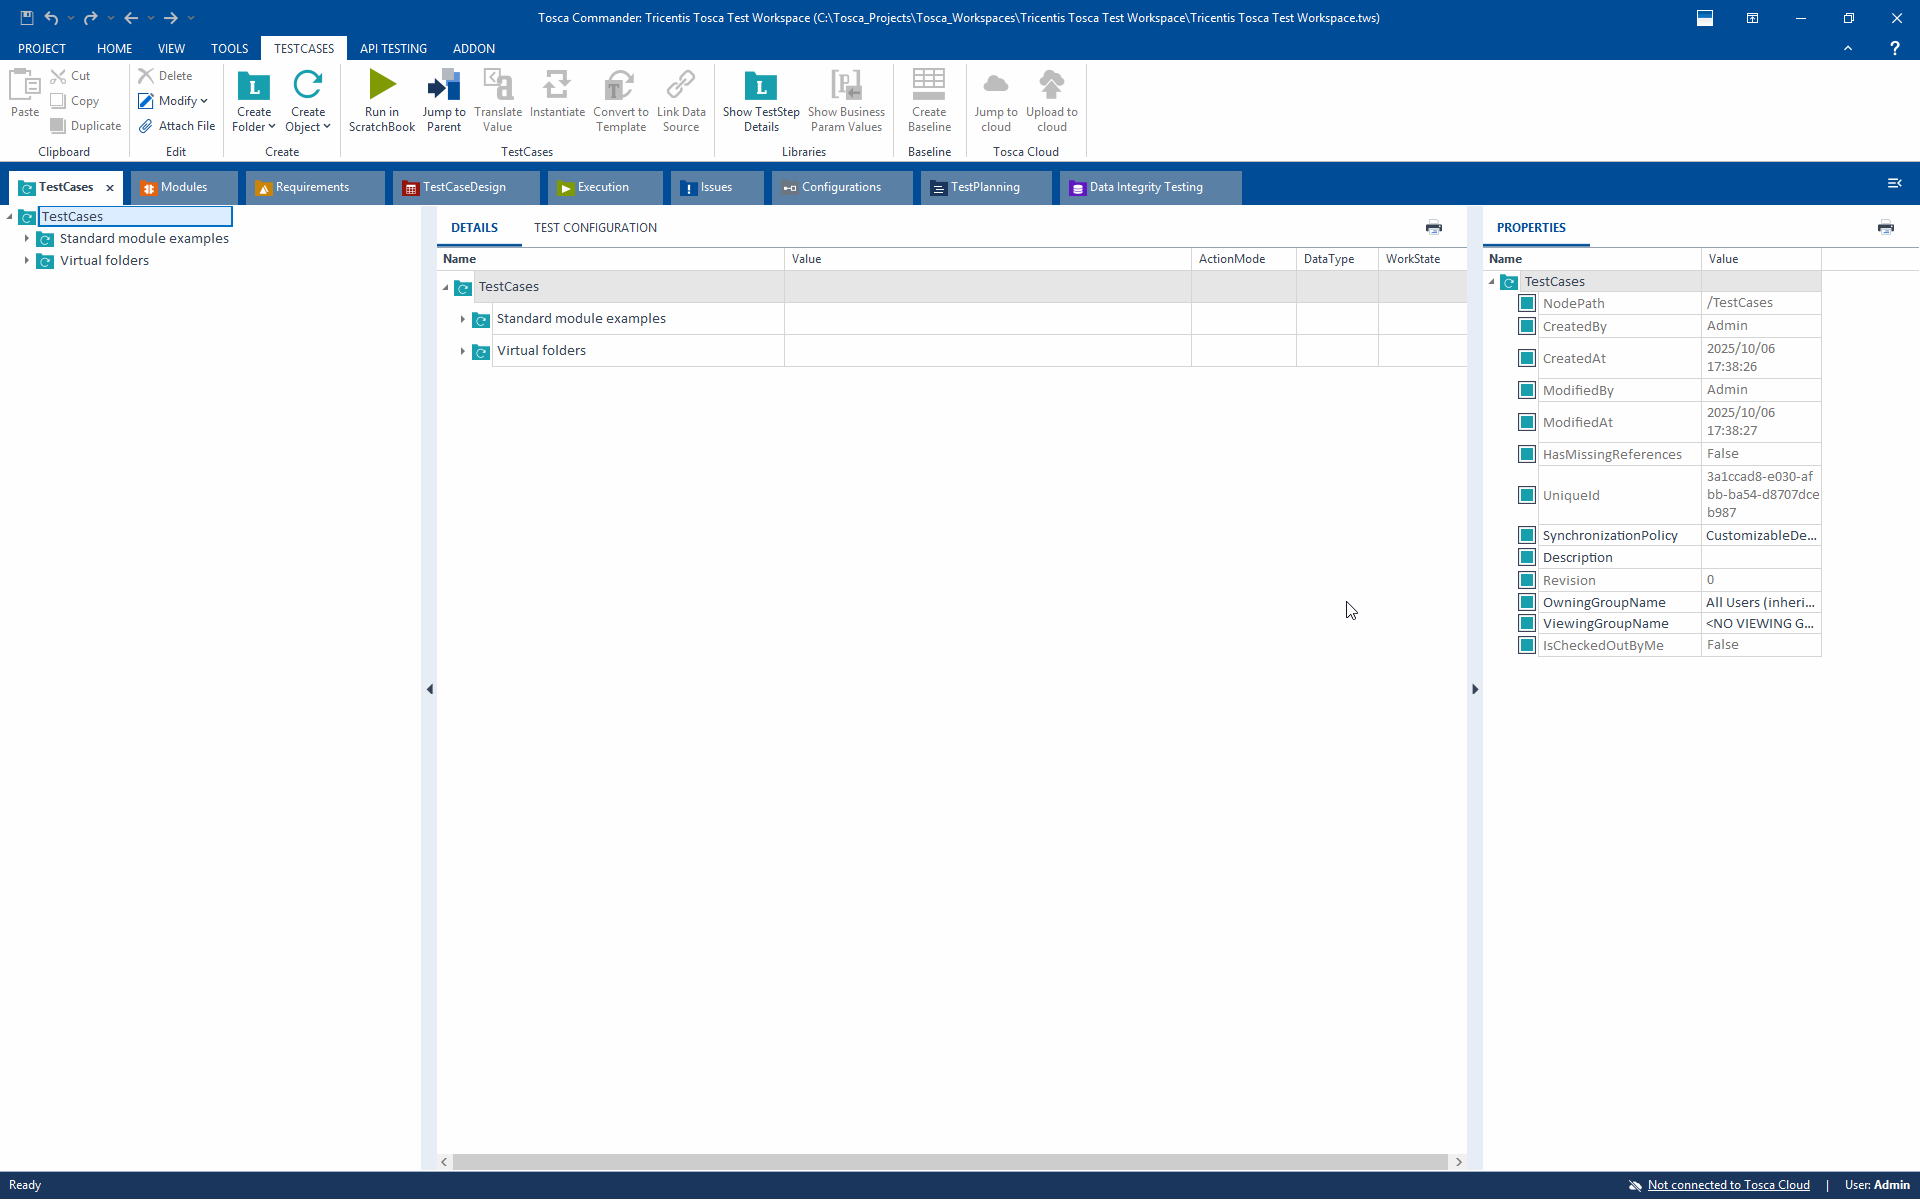This screenshot has width=1920, height=1200.
Task: Click the Upload to cloud icon
Action: [x=1051, y=86]
